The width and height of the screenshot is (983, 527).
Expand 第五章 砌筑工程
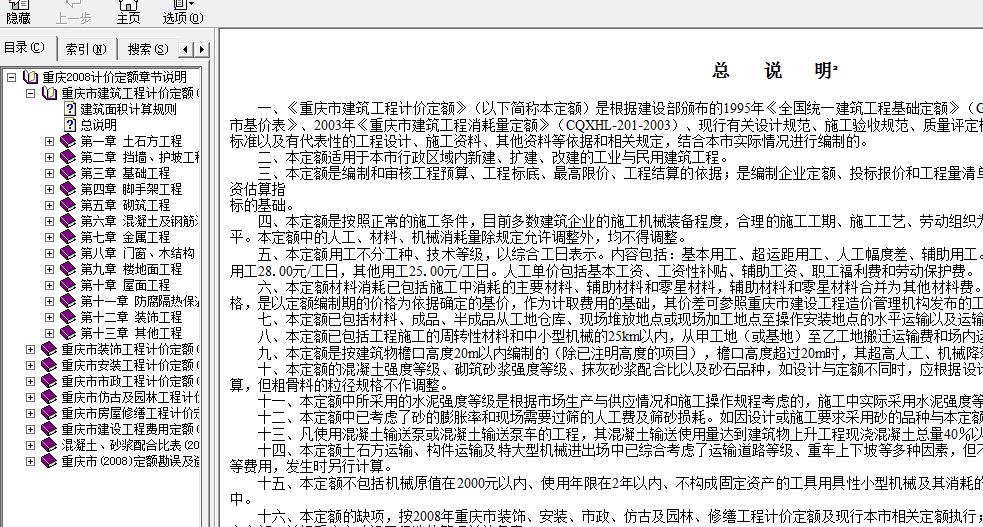(49, 205)
